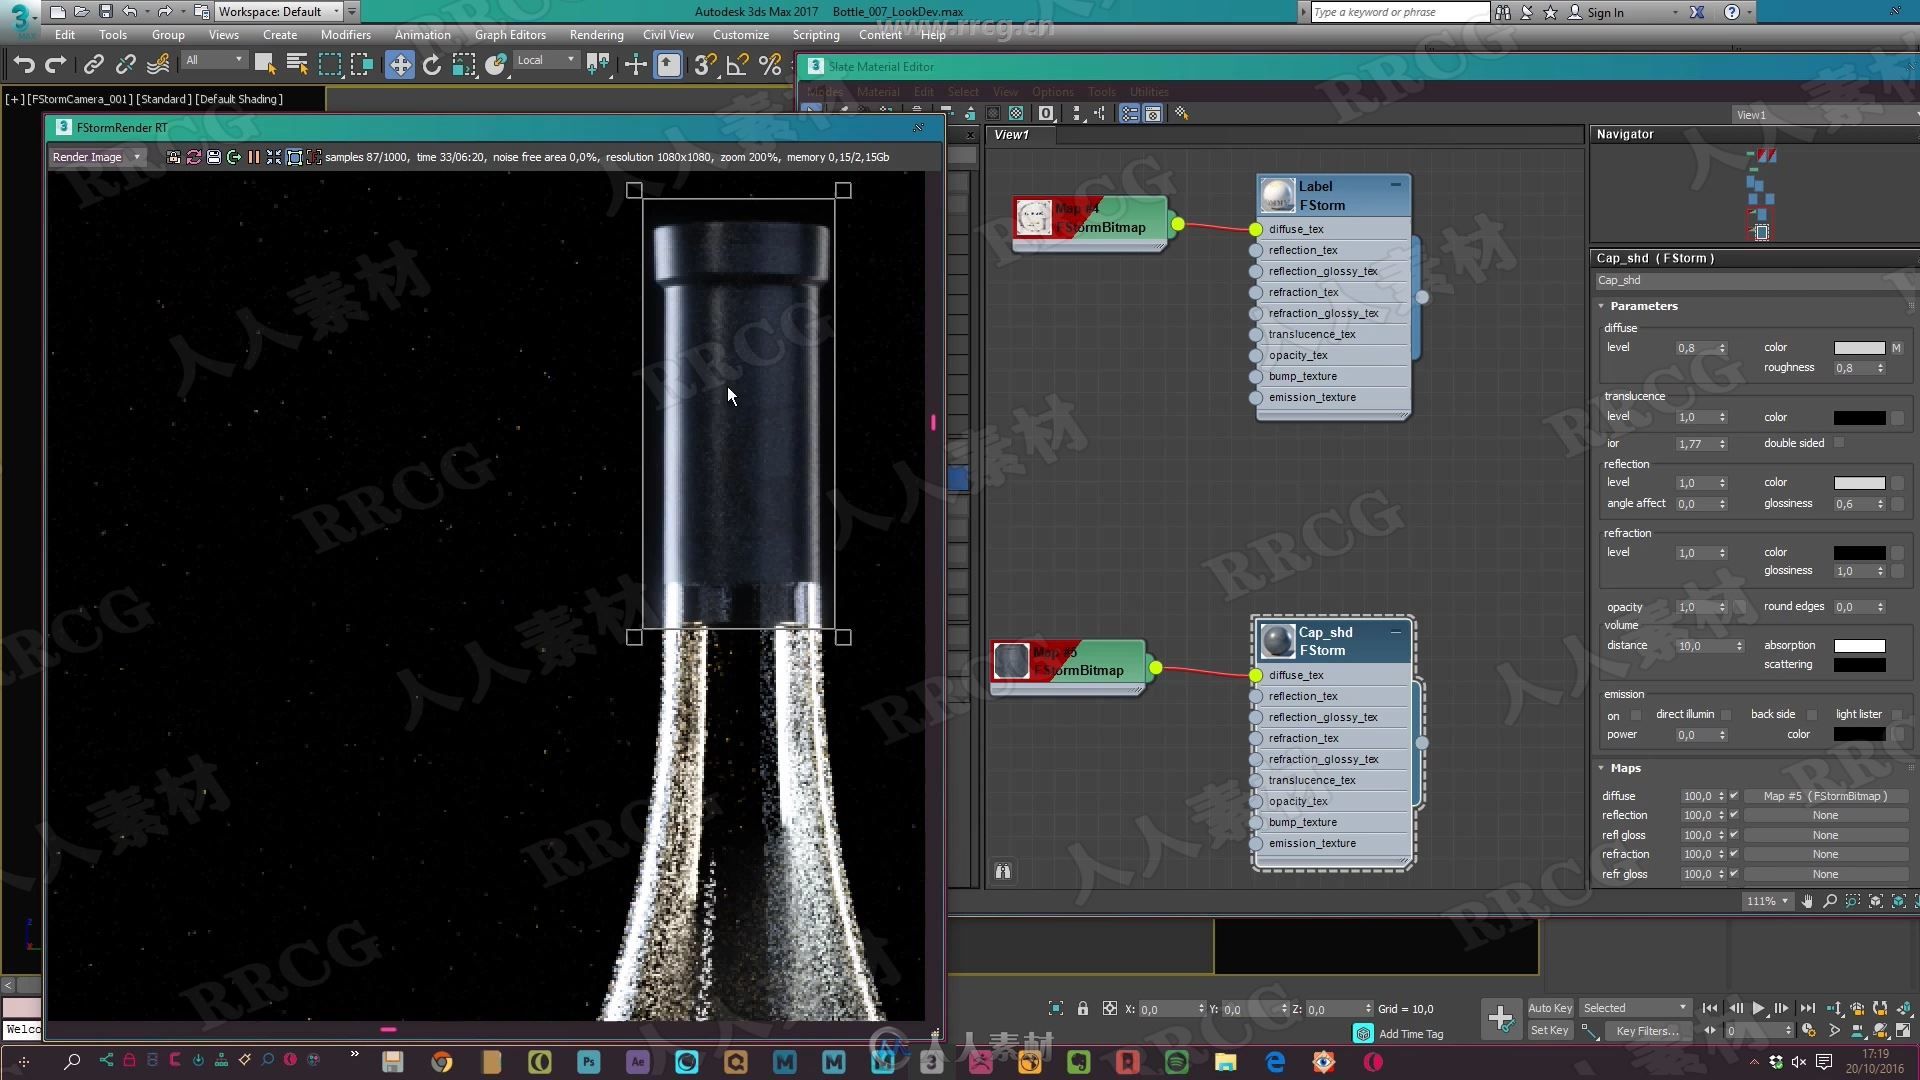
Task: Open the Local reference coordinate dropdown
Action: 546,61
